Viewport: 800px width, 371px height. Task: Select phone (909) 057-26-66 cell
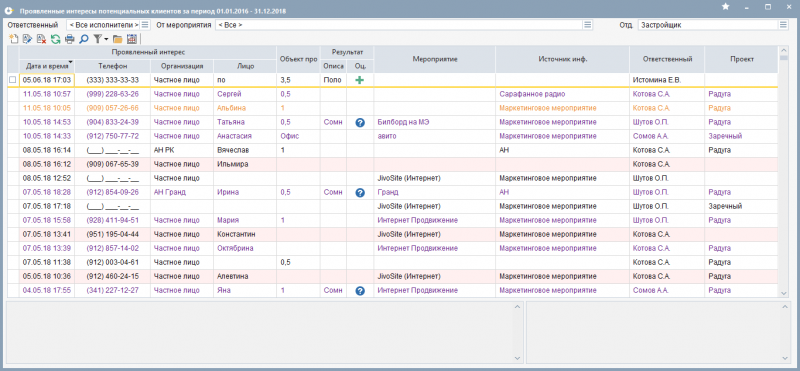(112, 108)
